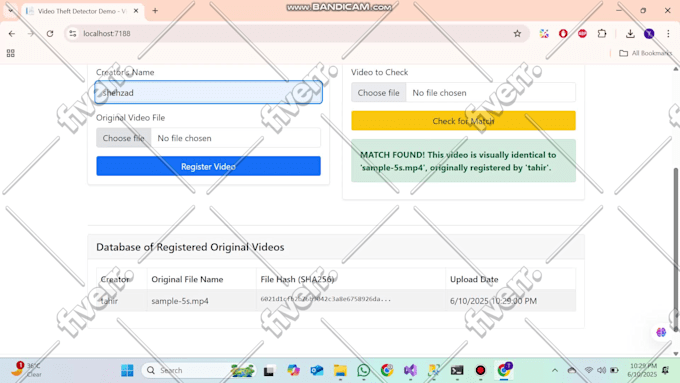
Task: Click the Database of Registered Original Videos heading
Action: click(x=190, y=247)
